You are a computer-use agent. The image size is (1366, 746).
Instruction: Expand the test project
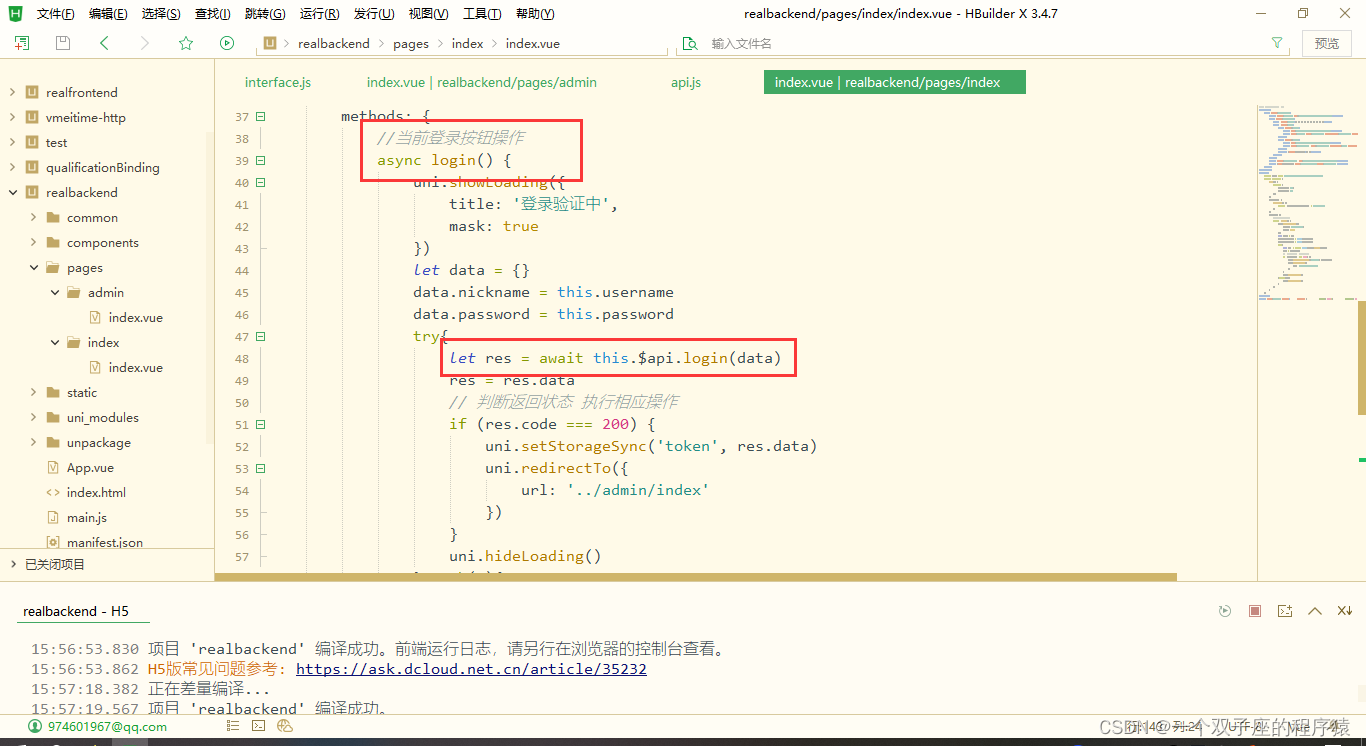(x=12, y=142)
